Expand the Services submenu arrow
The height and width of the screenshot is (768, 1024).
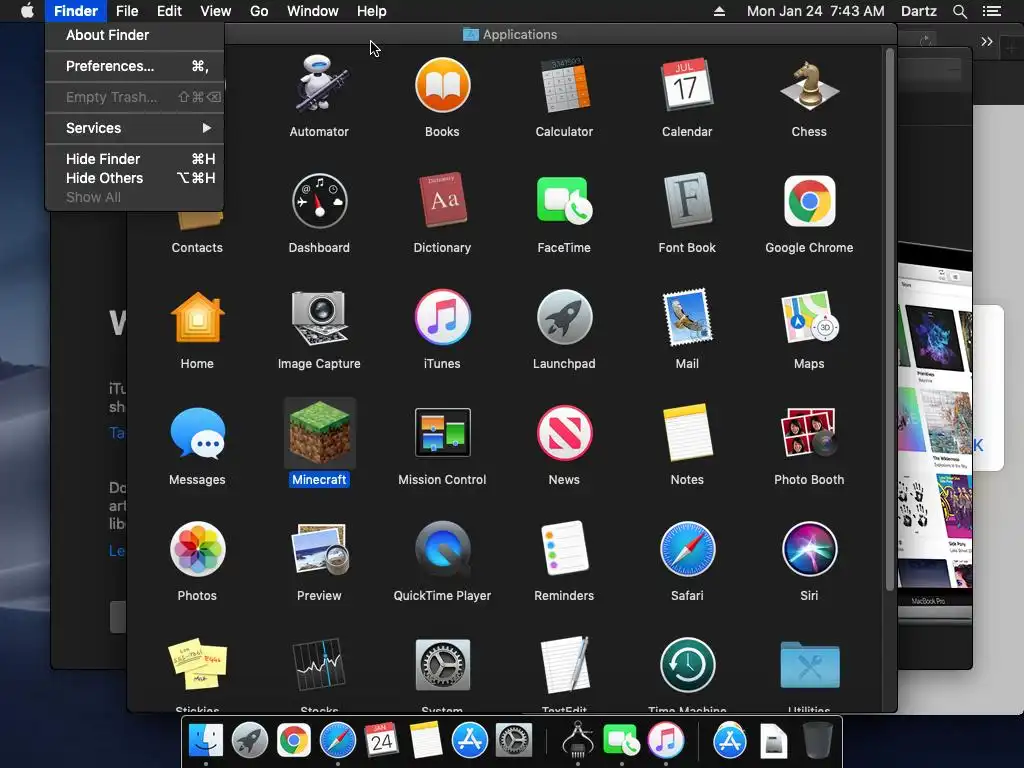[x=206, y=128]
